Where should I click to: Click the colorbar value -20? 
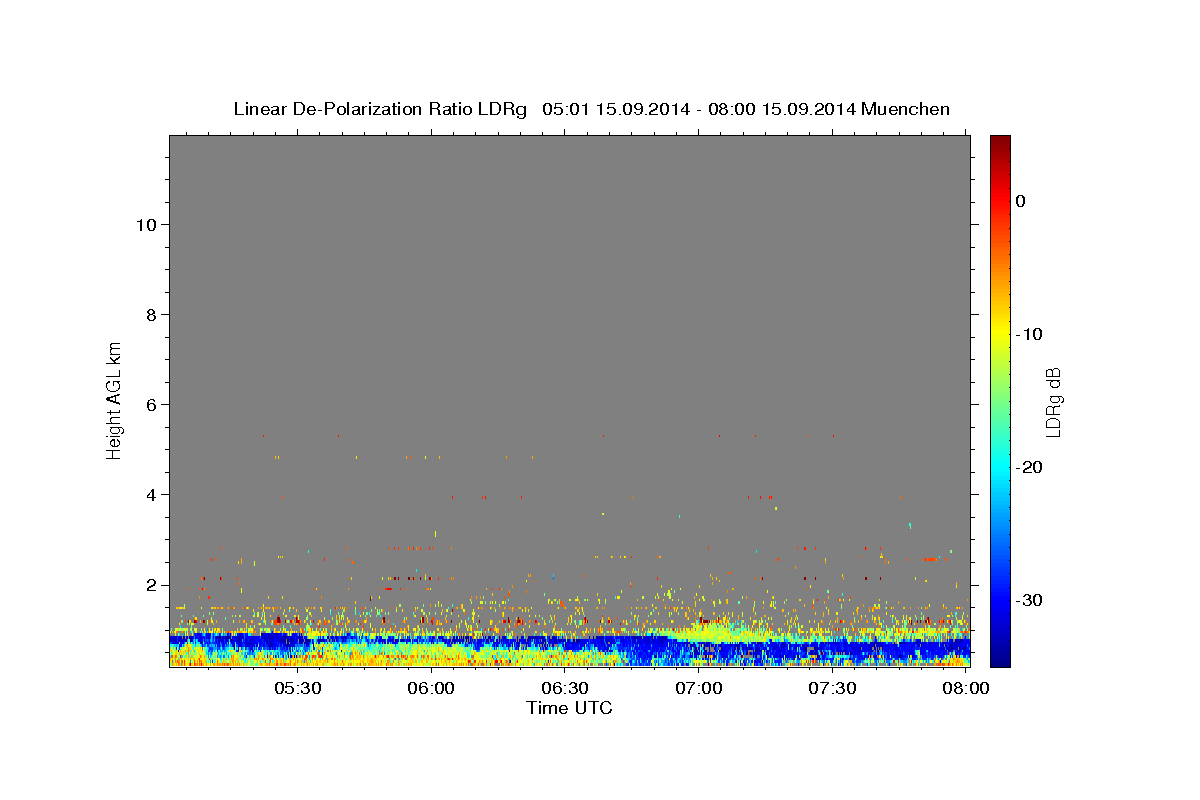click(1029, 467)
